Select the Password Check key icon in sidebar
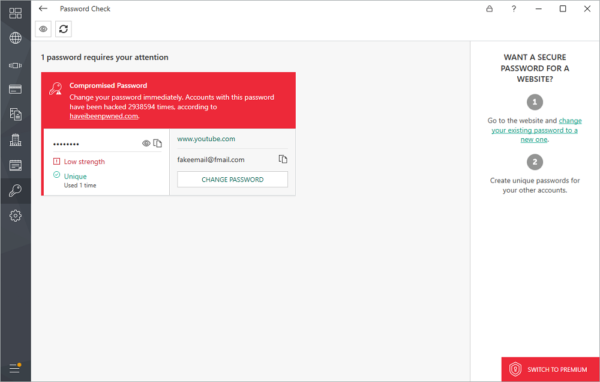Image resolution: width=600 pixels, height=382 pixels. (x=15, y=191)
